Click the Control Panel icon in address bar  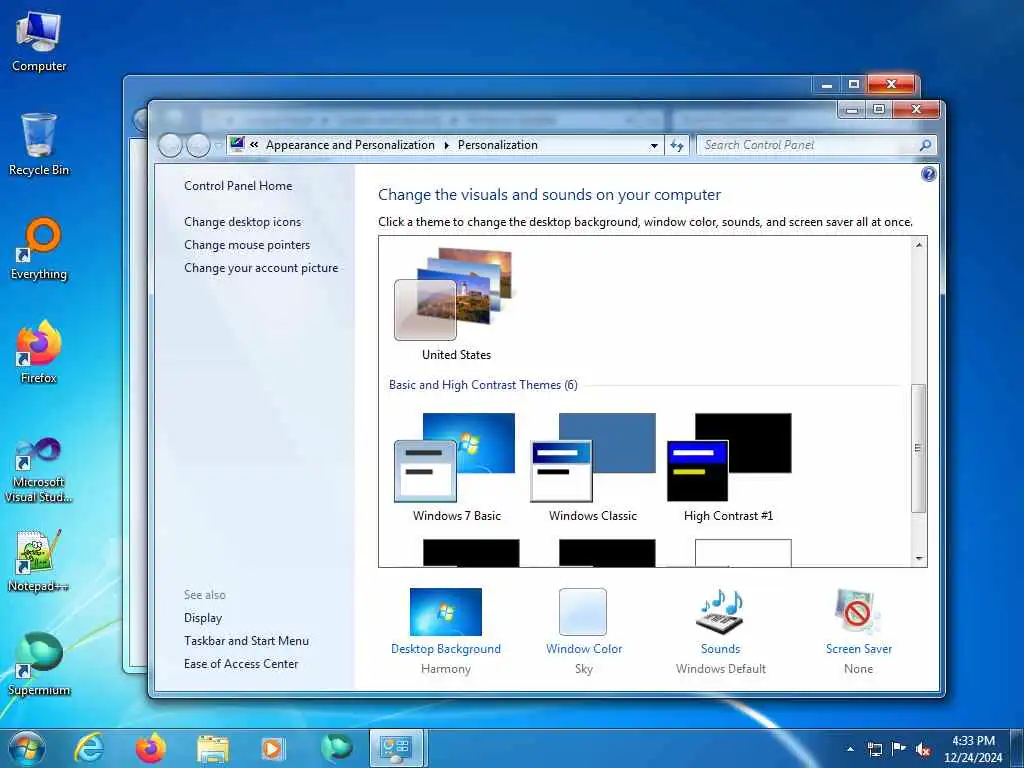pos(237,144)
